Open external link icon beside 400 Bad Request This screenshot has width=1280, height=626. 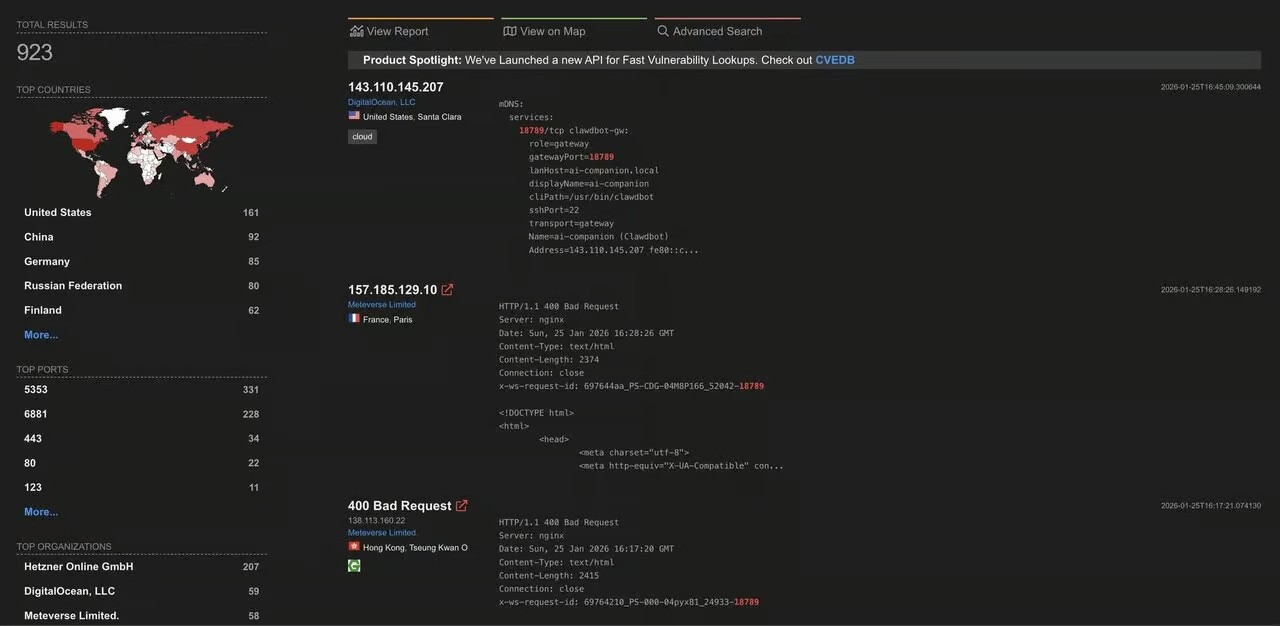click(x=462, y=506)
